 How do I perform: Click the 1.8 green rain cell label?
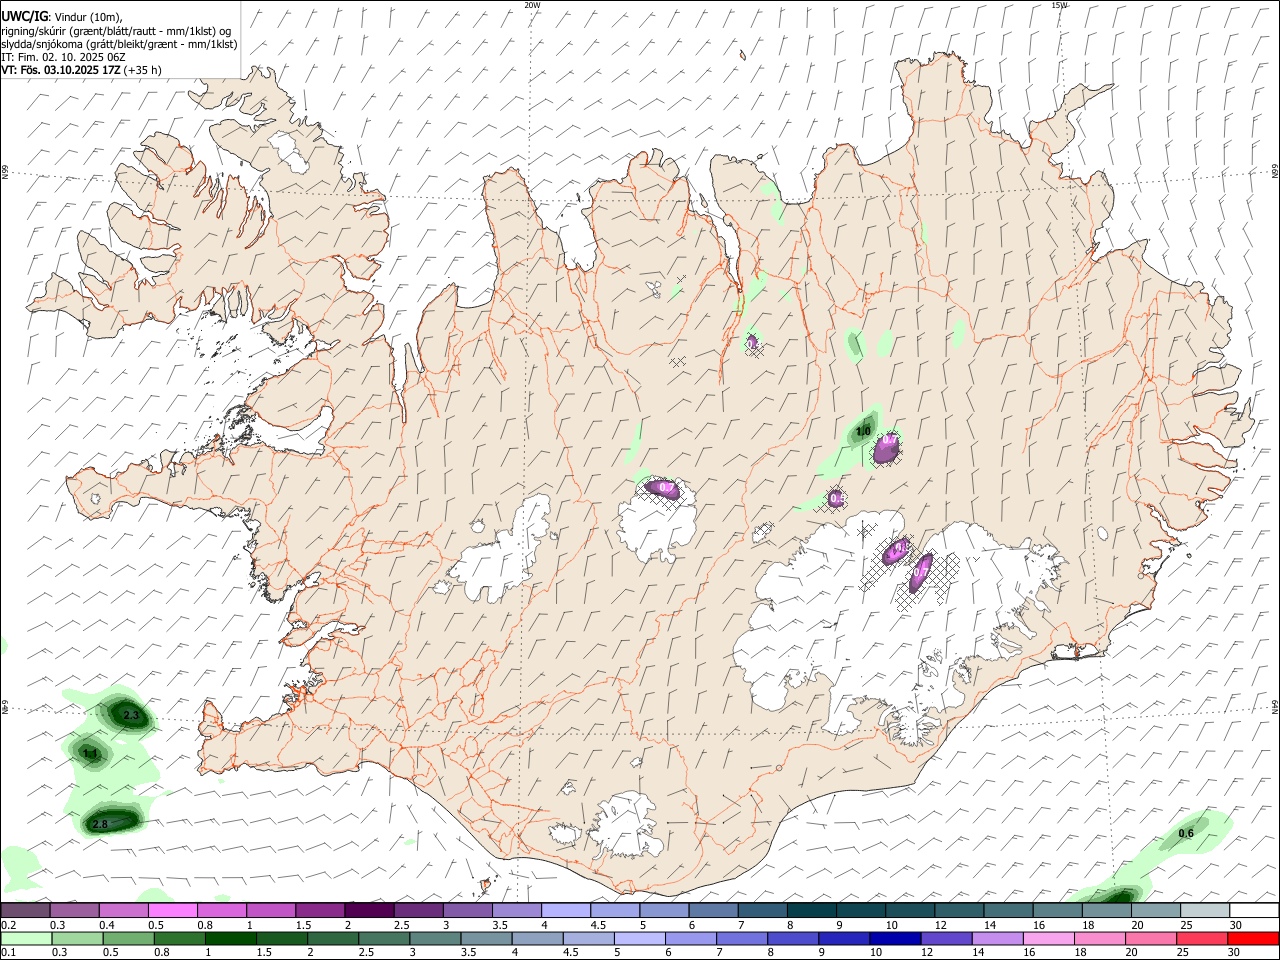[x=864, y=431]
